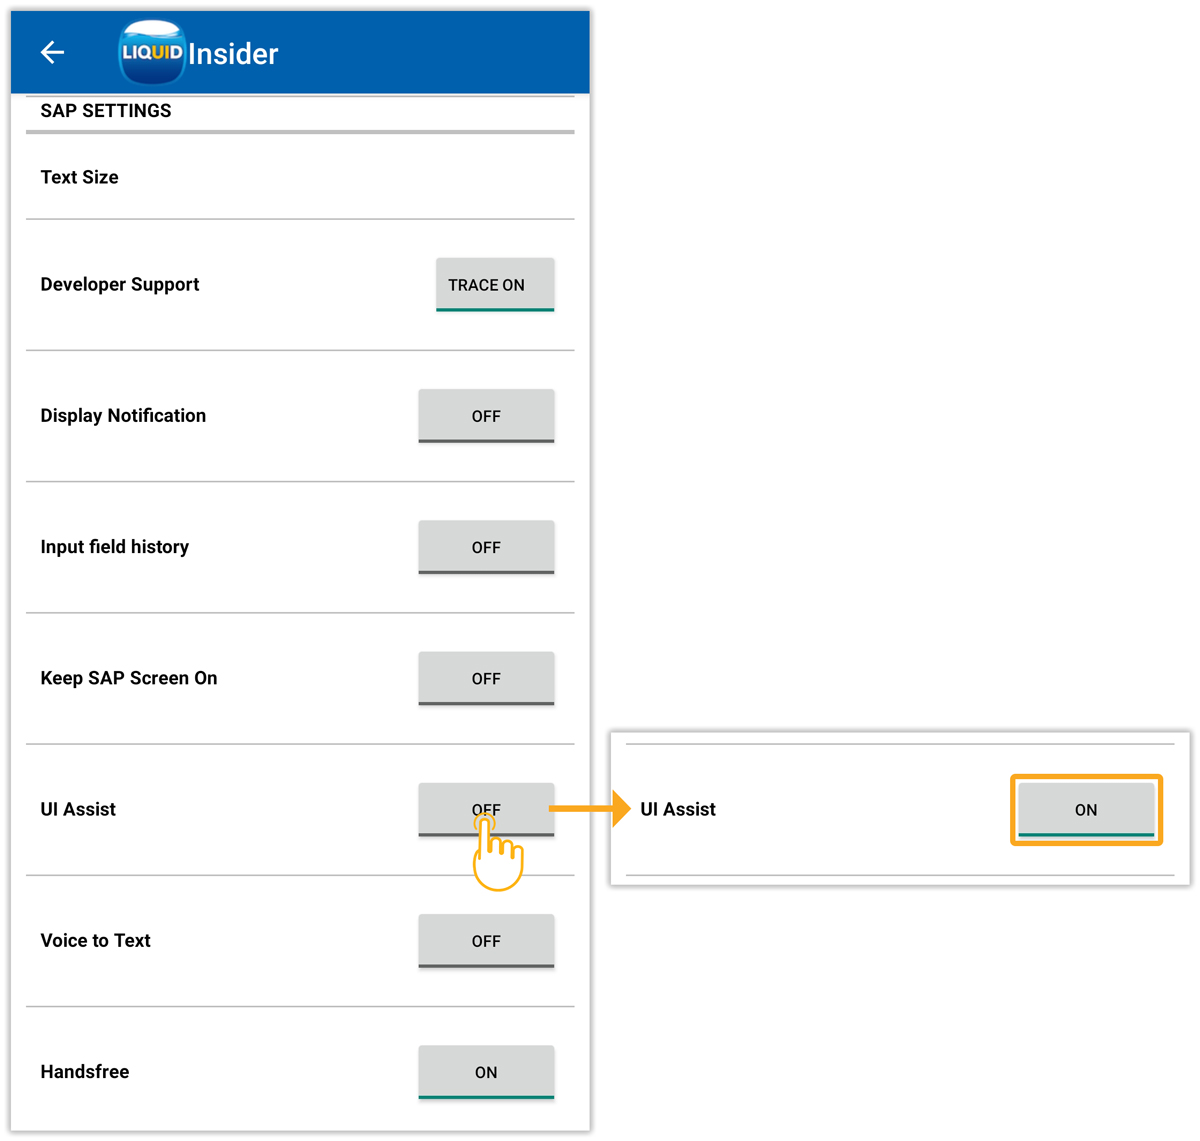Viewport: 1200px width, 1141px height.
Task: Click the Developer Support label
Action: tap(120, 285)
